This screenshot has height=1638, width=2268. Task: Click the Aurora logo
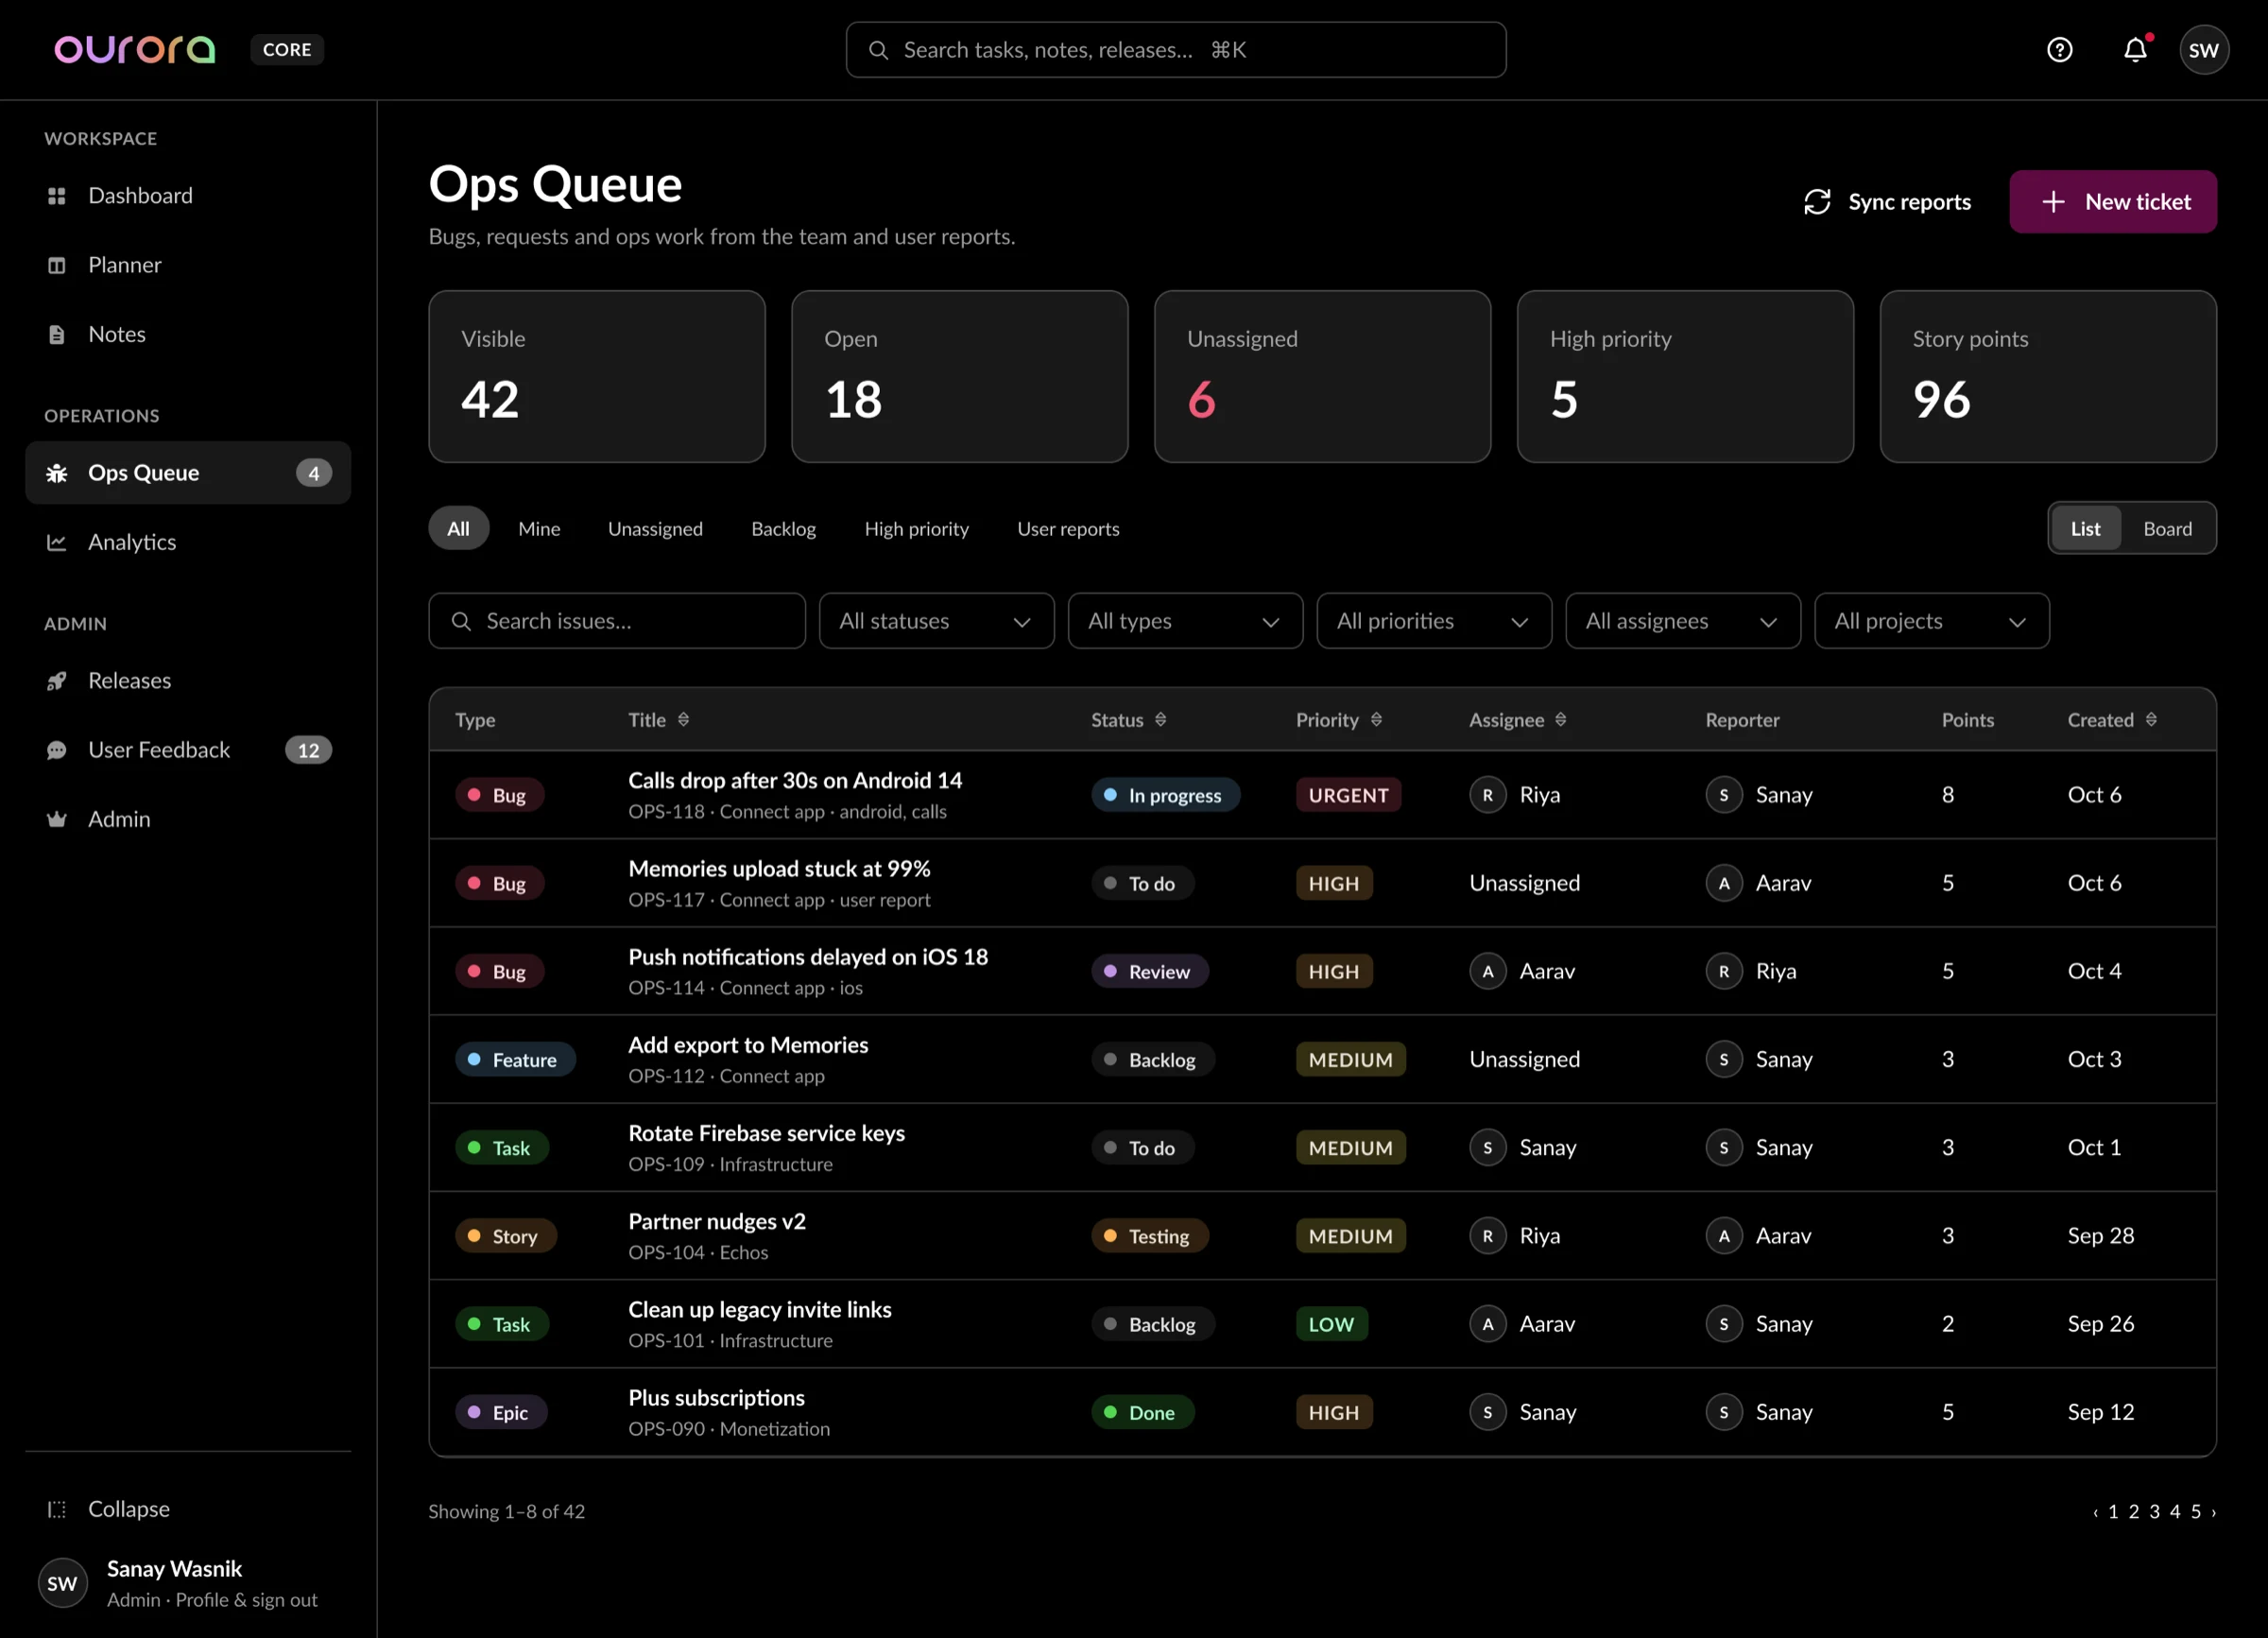(x=135, y=49)
